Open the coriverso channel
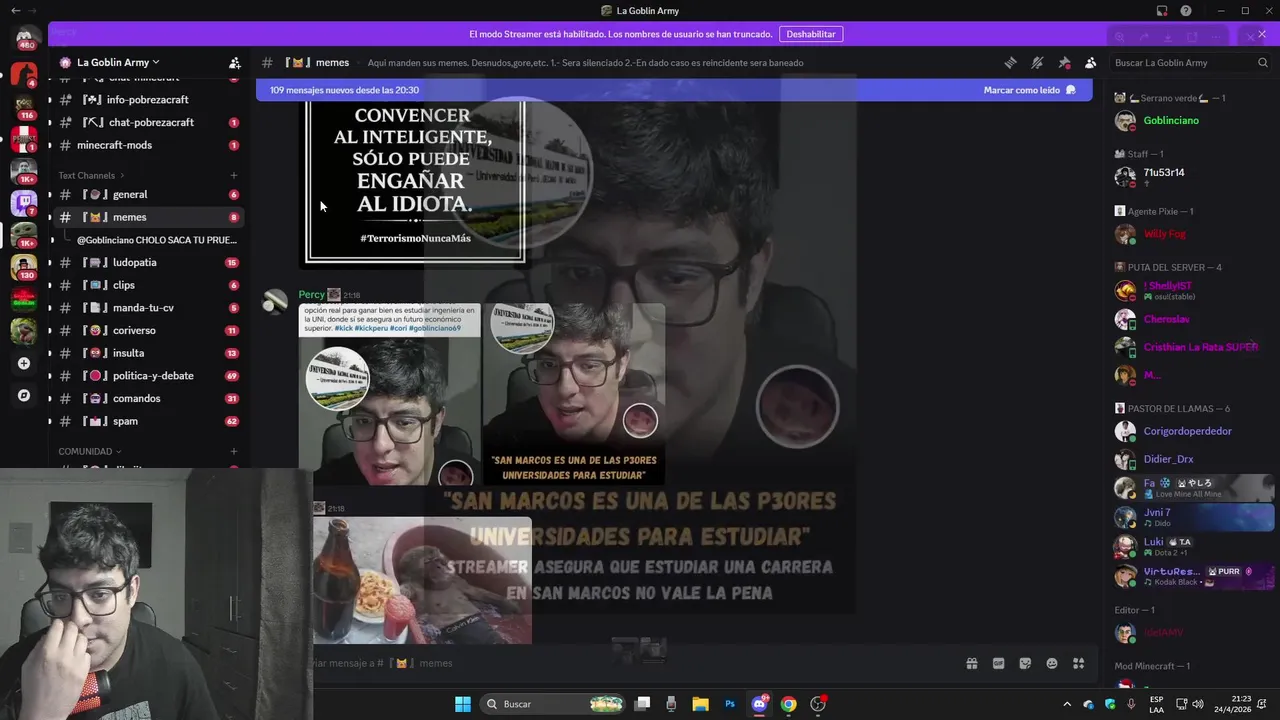Screen dimensions: 1280x720 148,330
